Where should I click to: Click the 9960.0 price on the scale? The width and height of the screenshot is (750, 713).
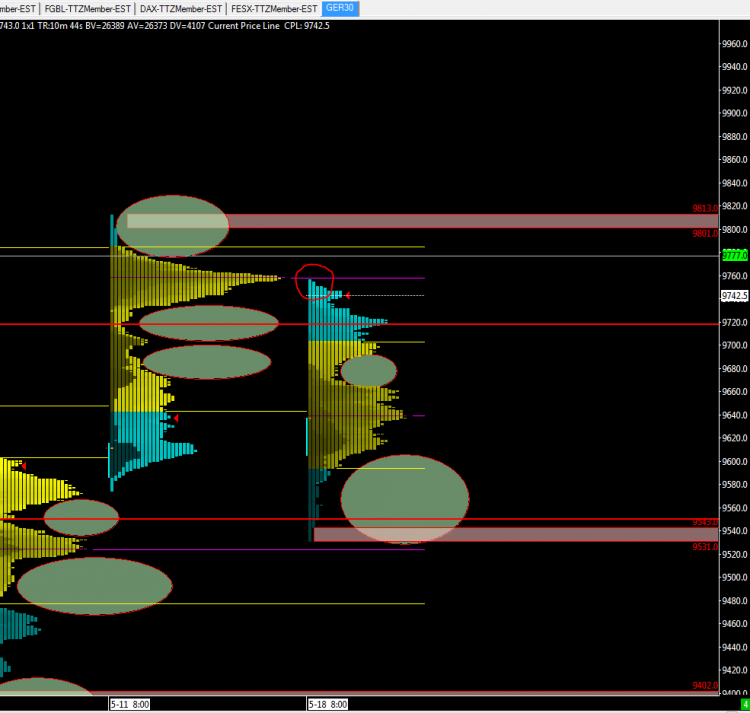click(734, 44)
